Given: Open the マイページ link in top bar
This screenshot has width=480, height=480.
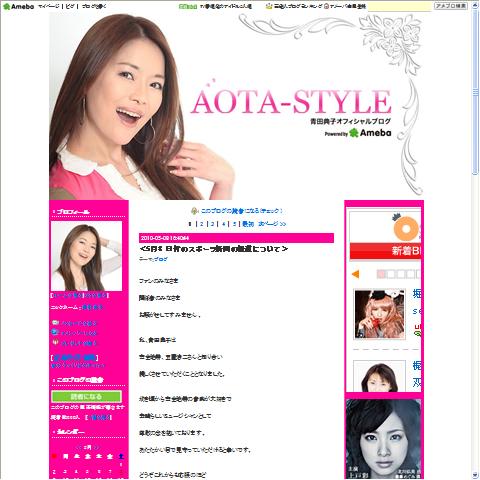Looking at the screenshot, I should (49, 6).
